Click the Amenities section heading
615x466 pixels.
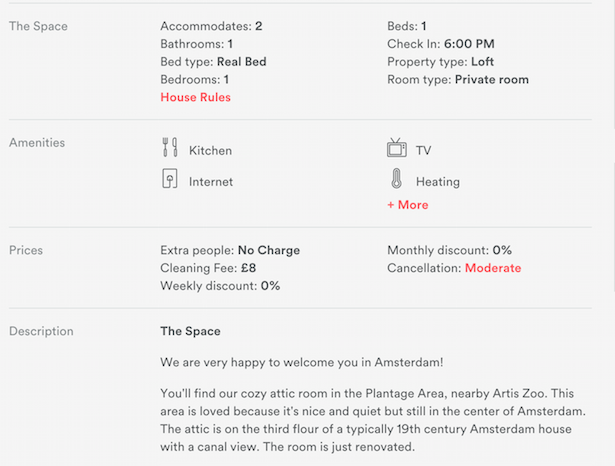[37, 142]
